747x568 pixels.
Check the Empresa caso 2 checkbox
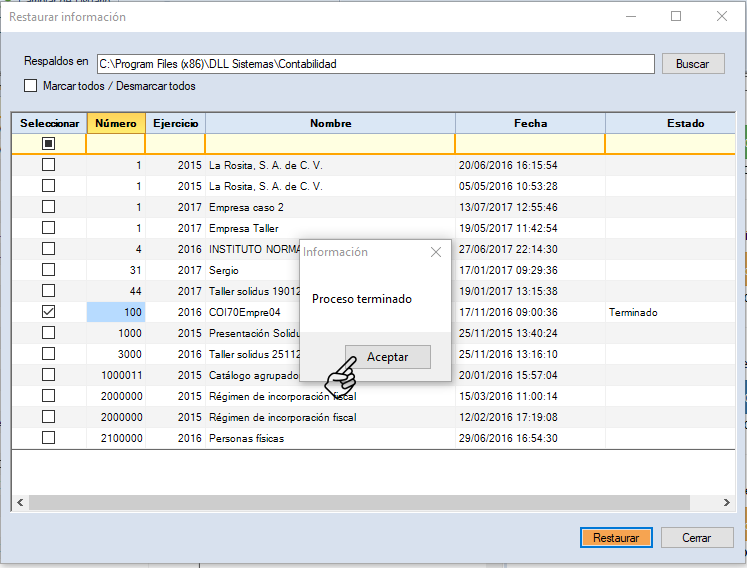pyautogui.click(x=48, y=207)
